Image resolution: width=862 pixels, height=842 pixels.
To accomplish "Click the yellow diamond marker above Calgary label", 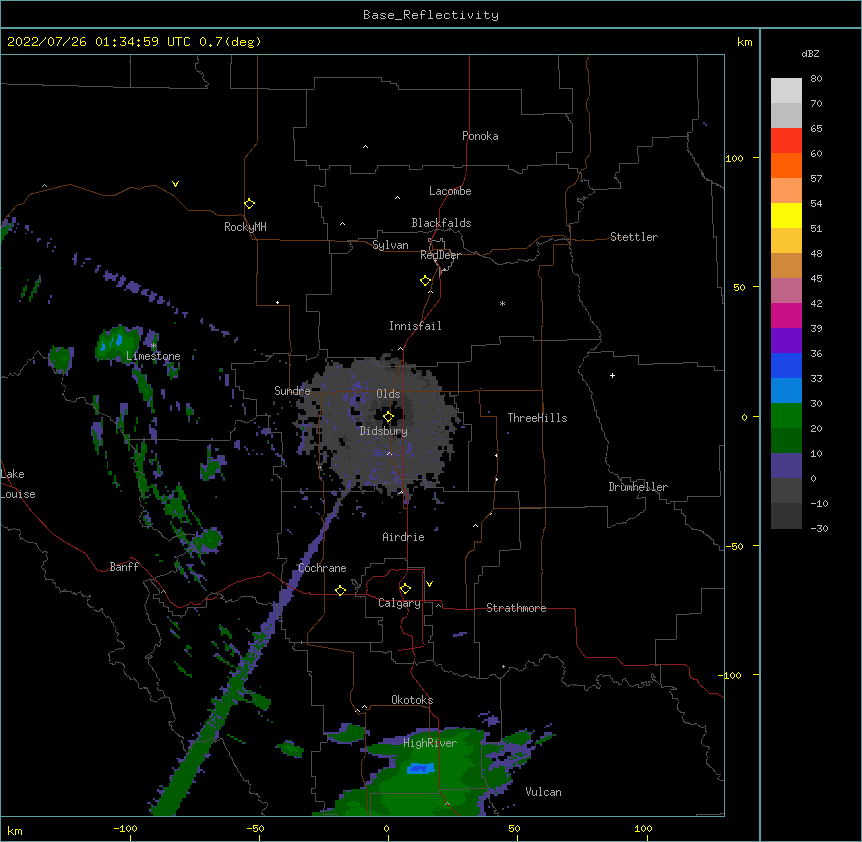I will [x=405, y=589].
